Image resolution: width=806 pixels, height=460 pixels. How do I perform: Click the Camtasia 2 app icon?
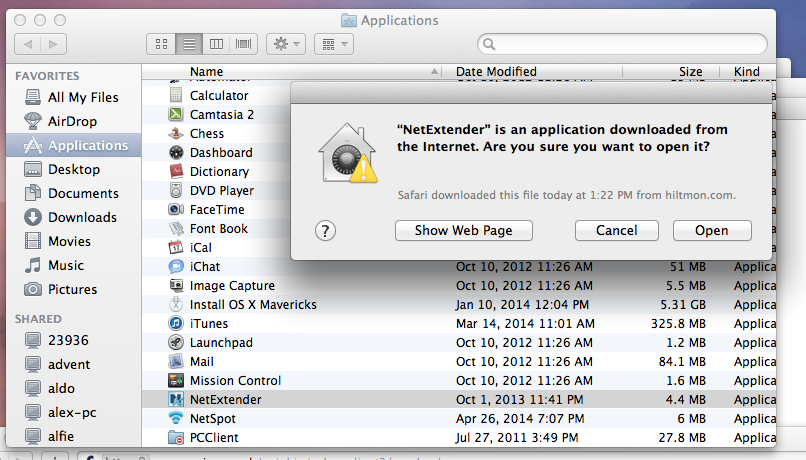tap(176, 114)
